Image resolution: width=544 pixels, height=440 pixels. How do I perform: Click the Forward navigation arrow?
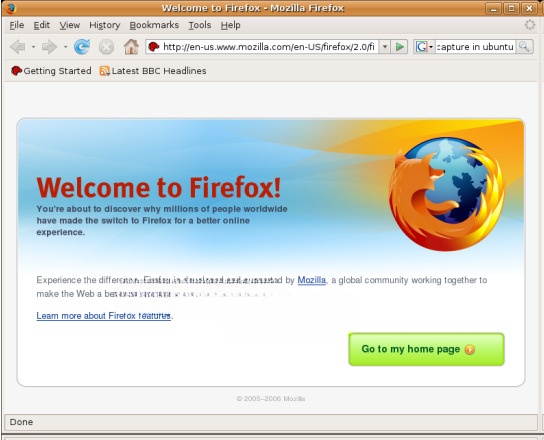(50, 46)
